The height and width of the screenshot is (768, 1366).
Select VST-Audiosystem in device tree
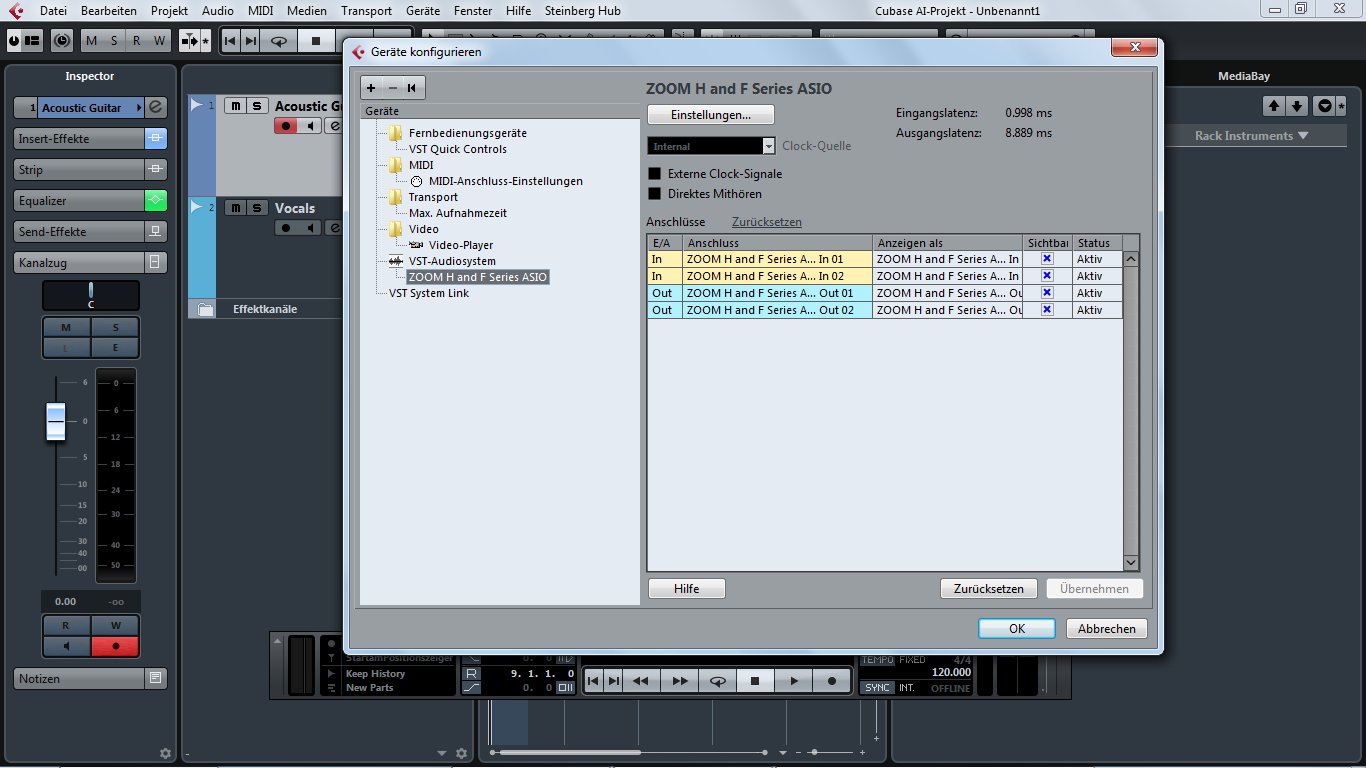click(x=452, y=261)
